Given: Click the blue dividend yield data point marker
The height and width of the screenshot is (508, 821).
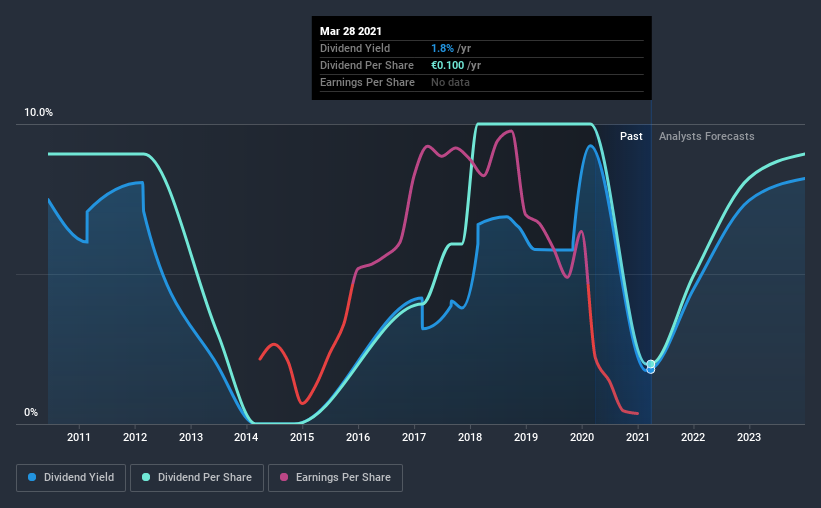Looking at the screenshot, I should [651, 370].
